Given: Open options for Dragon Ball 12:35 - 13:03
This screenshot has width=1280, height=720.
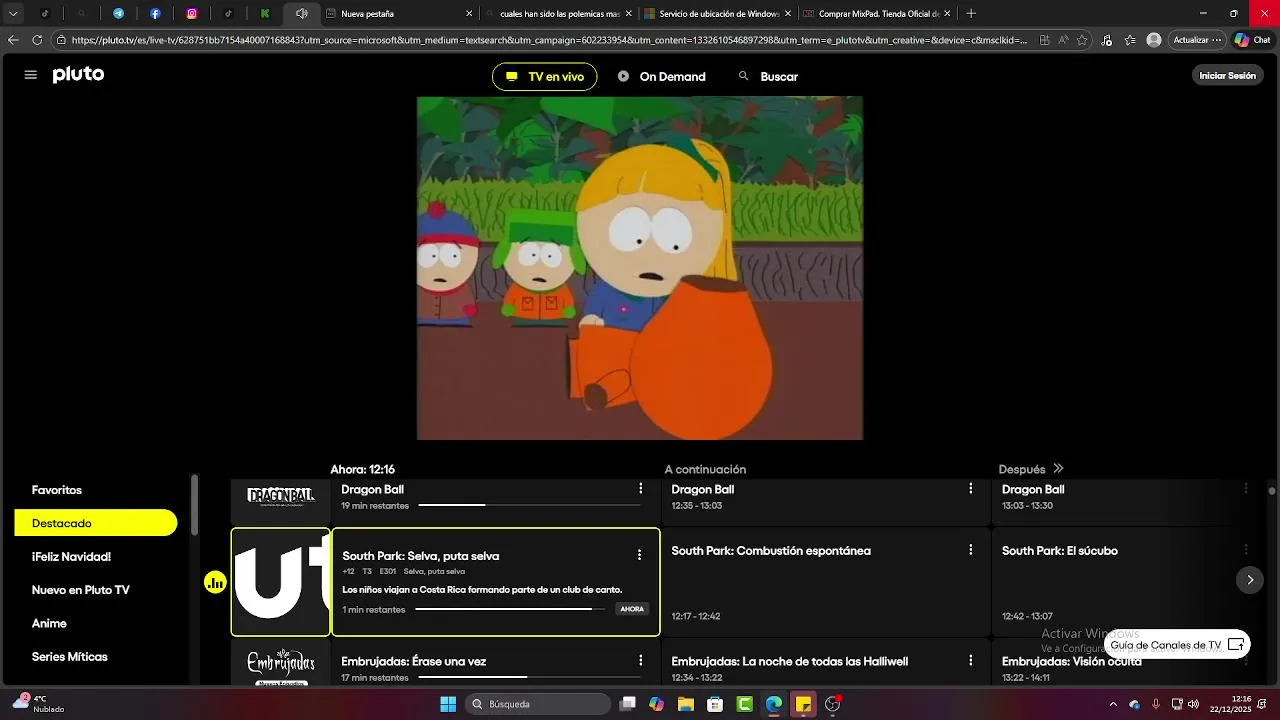Looking at the screenshot, I should [x=970, y=489].
